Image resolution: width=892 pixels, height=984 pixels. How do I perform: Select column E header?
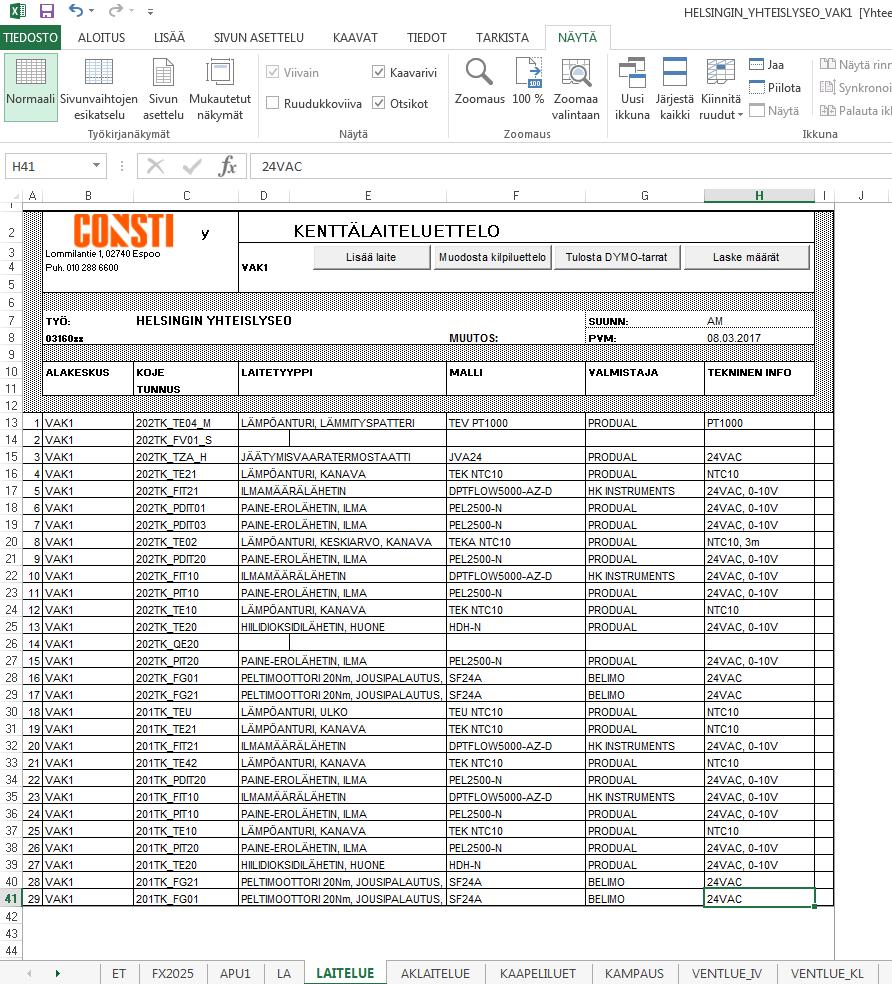click(x=368, y=196)
